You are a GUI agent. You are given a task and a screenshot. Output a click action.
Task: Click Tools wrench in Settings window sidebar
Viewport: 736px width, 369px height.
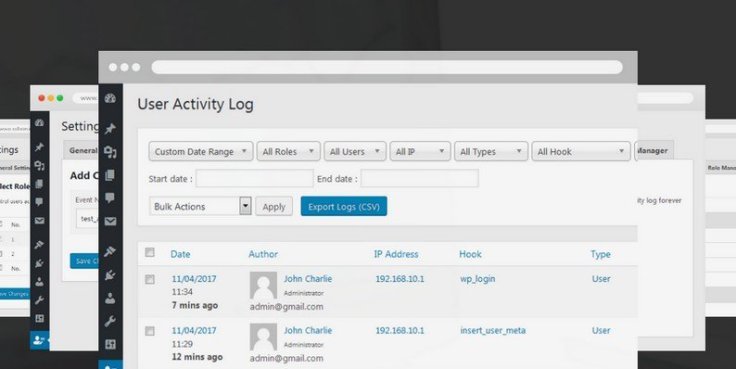pyautogui.click(x=39, y=300)
